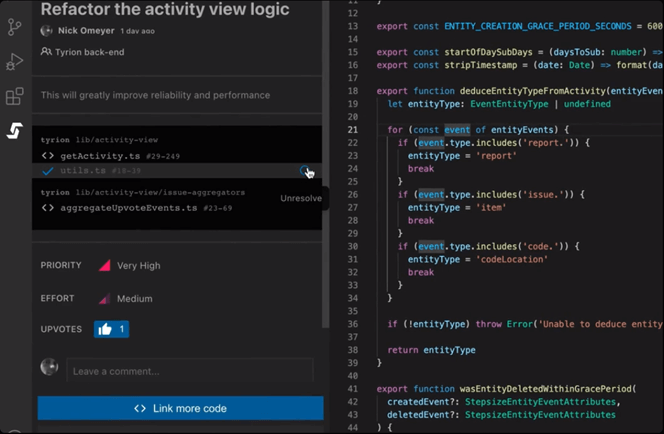Click the EFFORT label
Viewport: 664px width, 434px height.
point(58,298)
